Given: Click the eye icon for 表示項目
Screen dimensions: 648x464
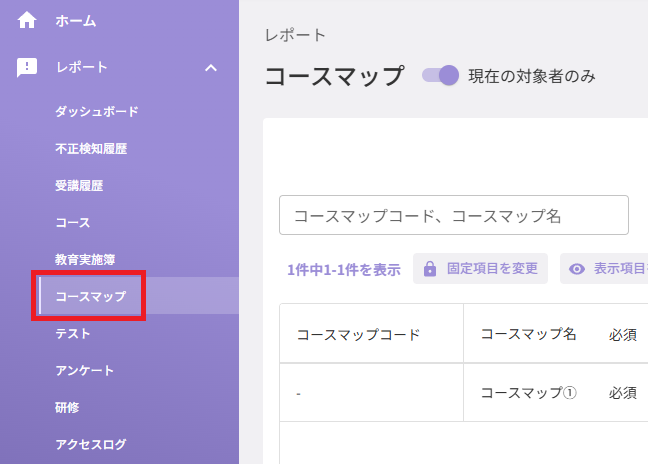Looking at the screenshot, I should pyautogui.click(x=577, y=269).
